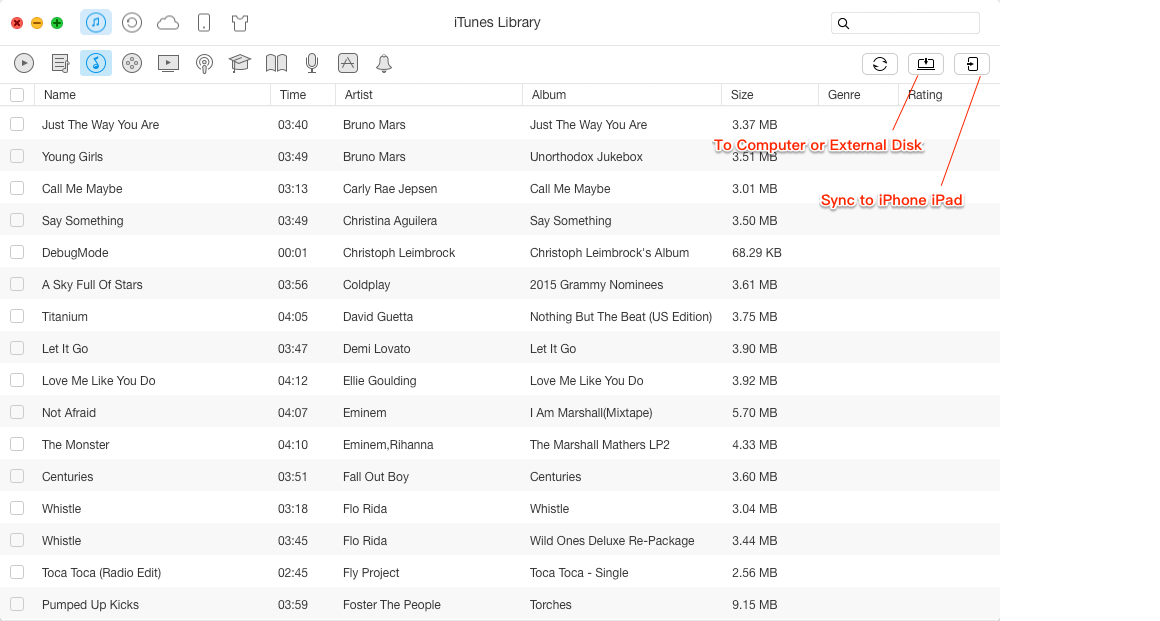Open the T-shirt skin icon
Screen dimensions: 1160x621
click(240, 23)
